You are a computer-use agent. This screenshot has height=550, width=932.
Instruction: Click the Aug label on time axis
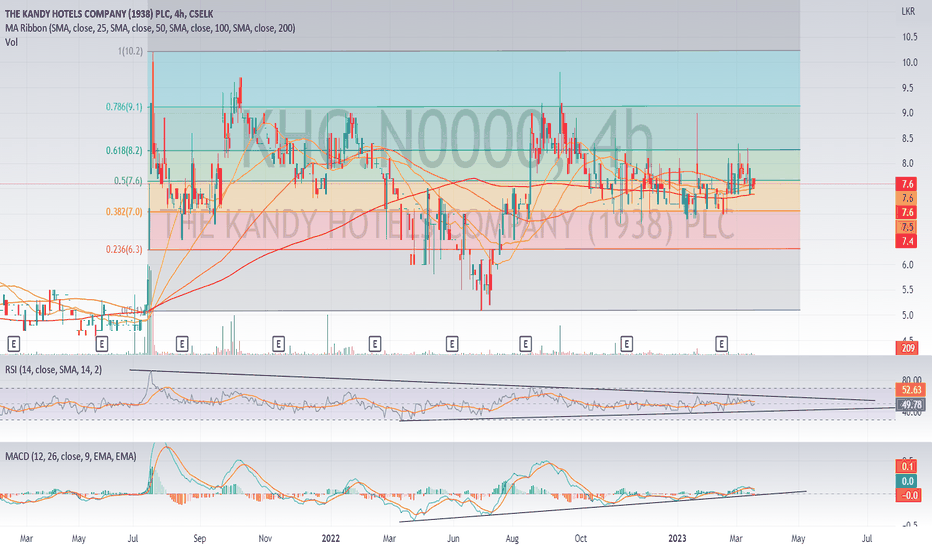point(512,539)
